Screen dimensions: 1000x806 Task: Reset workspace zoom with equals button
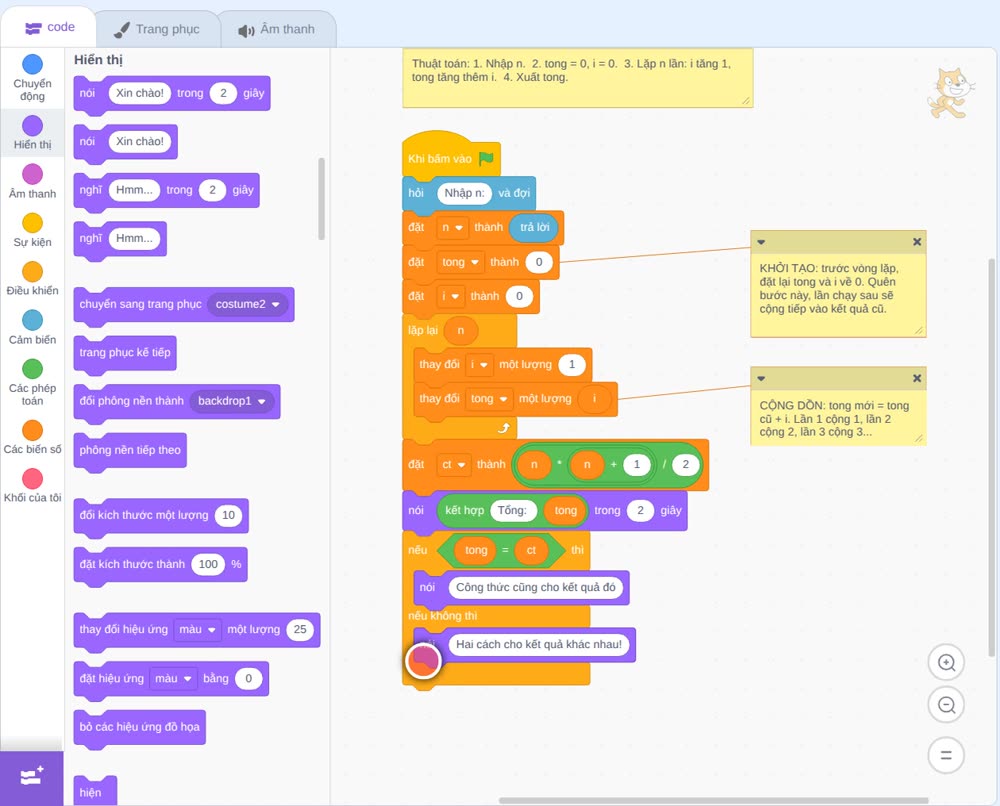tap(946, 756)
